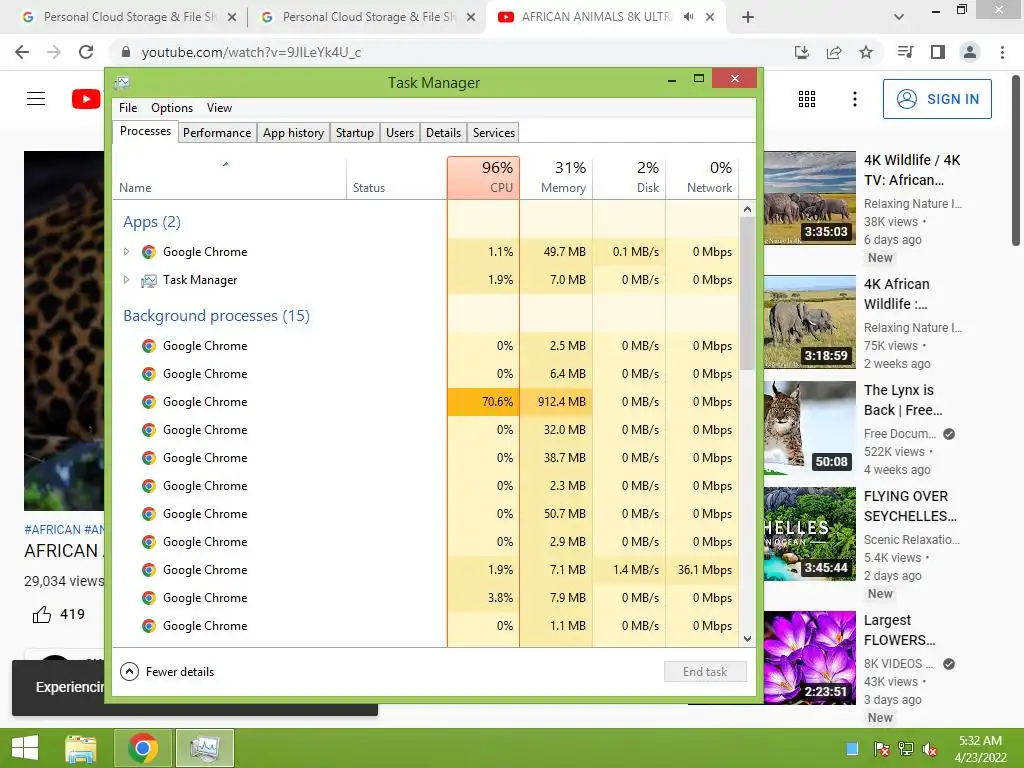This screenshot has height=768, width=1024.
Task: Reload the YouTube page
Action: 86,52
